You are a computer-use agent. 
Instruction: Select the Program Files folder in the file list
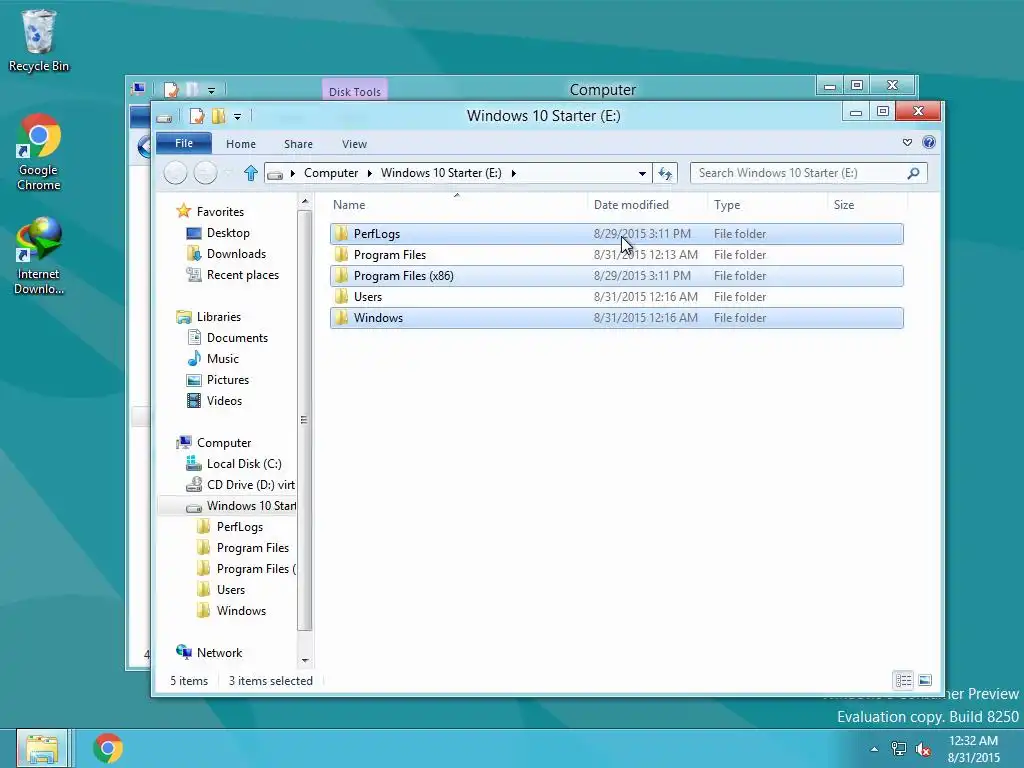click(616, 255)
